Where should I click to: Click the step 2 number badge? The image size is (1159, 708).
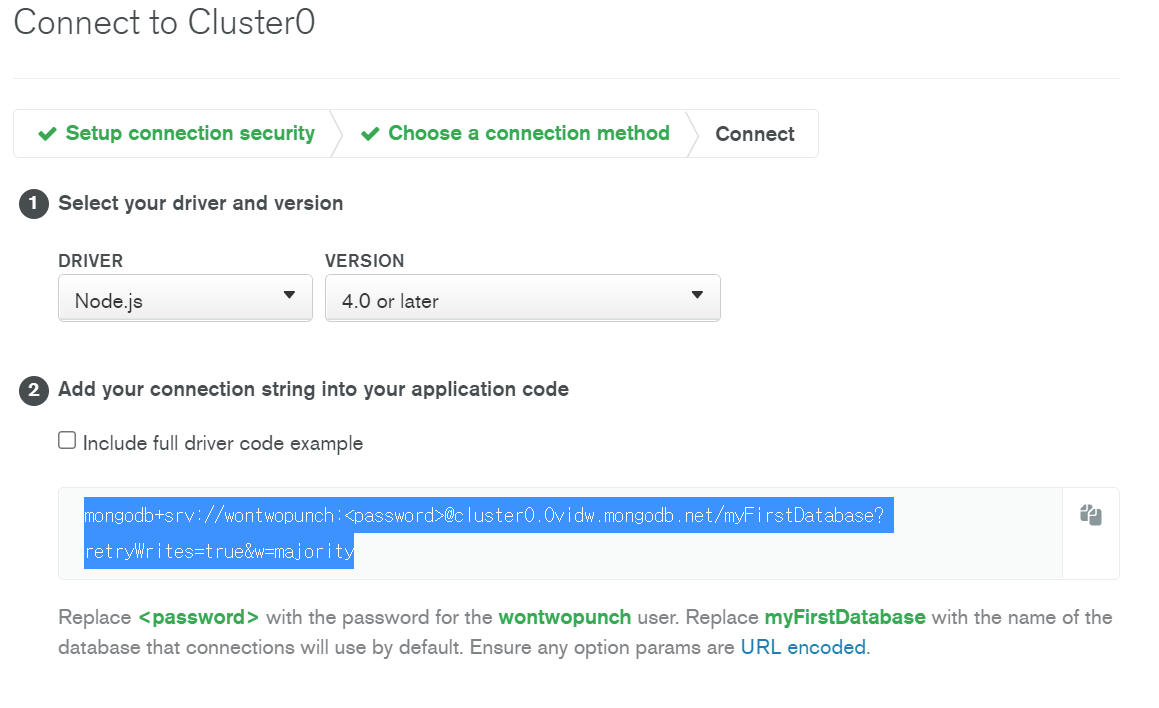pyautogui.click(x=34, y=390)
